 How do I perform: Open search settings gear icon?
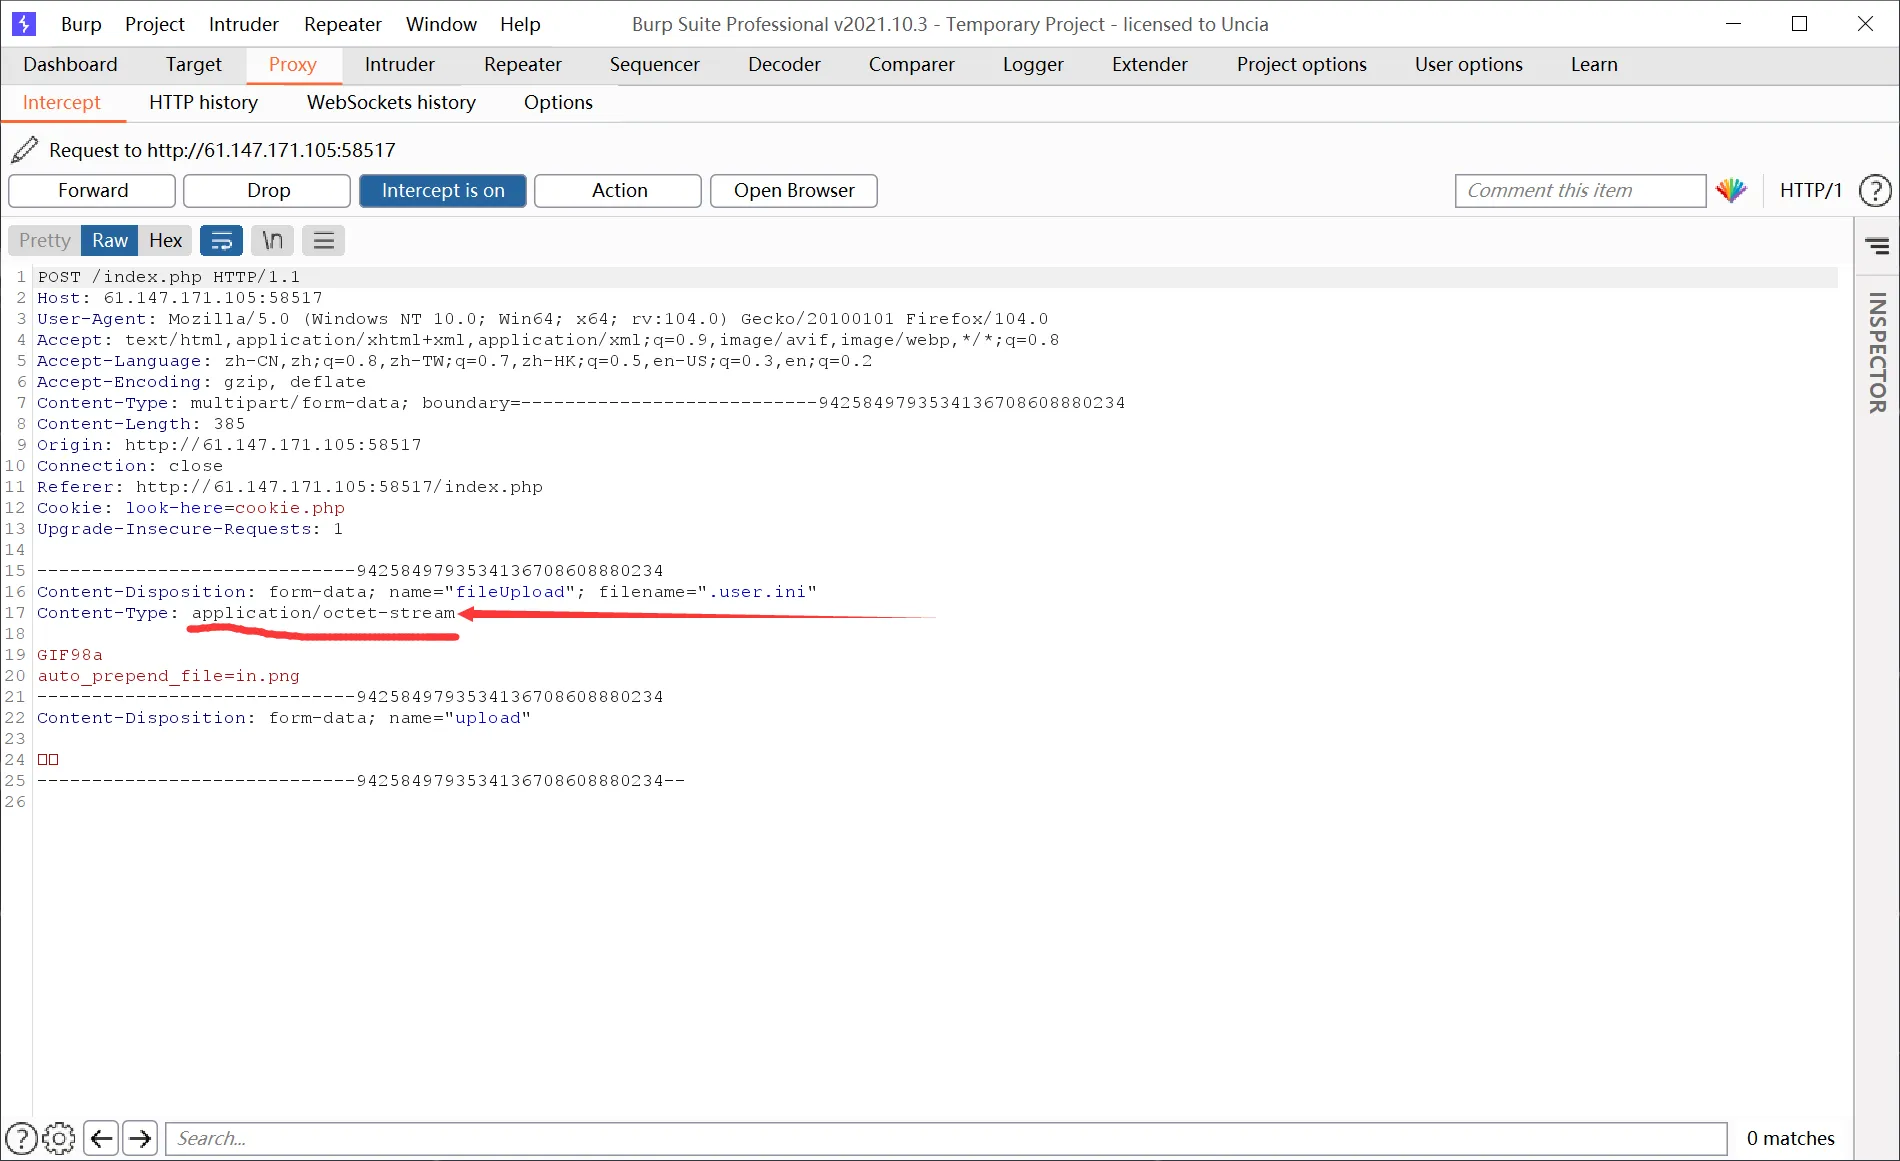pyautogui.click(x=59, y=1138)
